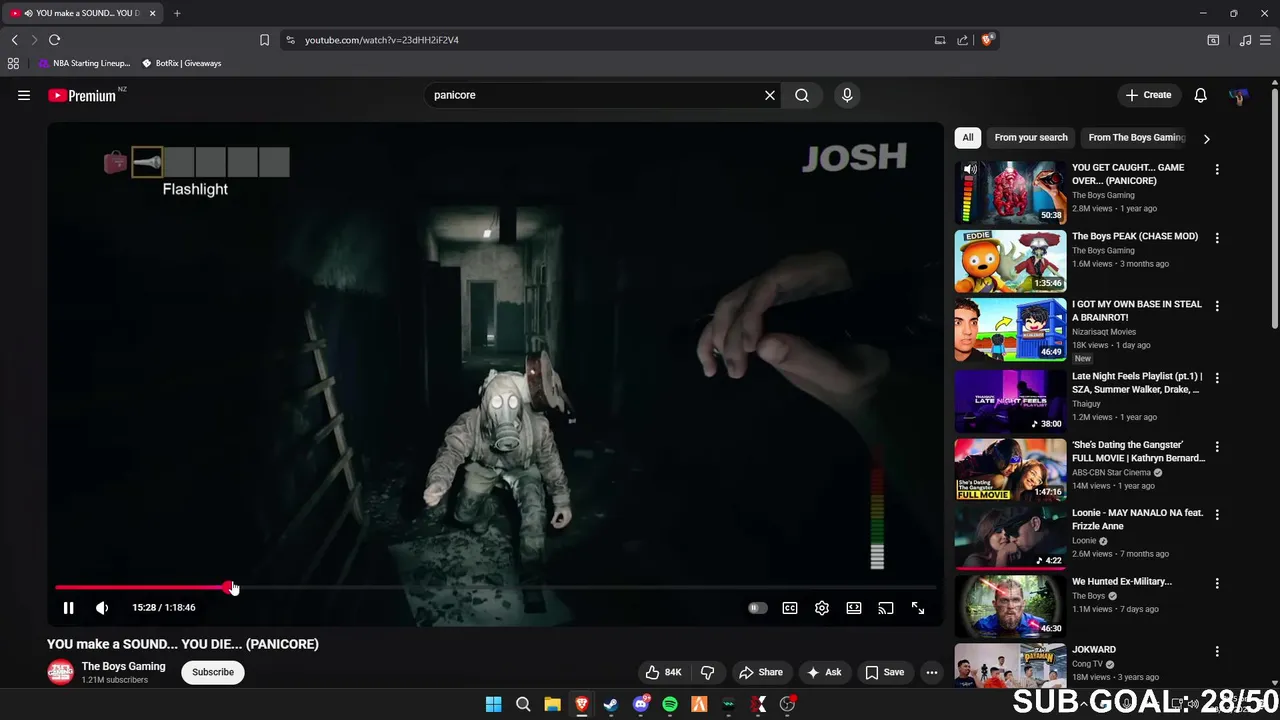Open Steam from the taskbar
1280x720 pixels.
pos(611,704)
